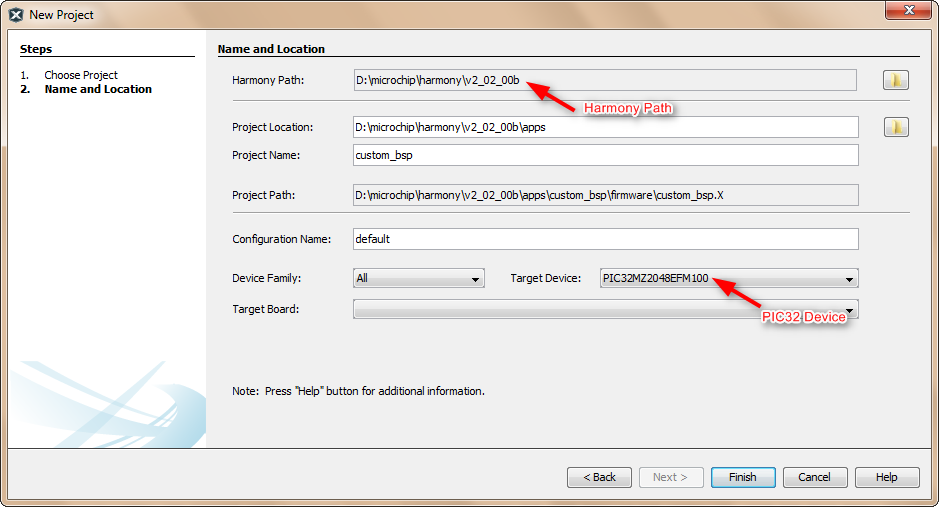
Task: Open the Target Device combo box
Action: click(729, 279)
